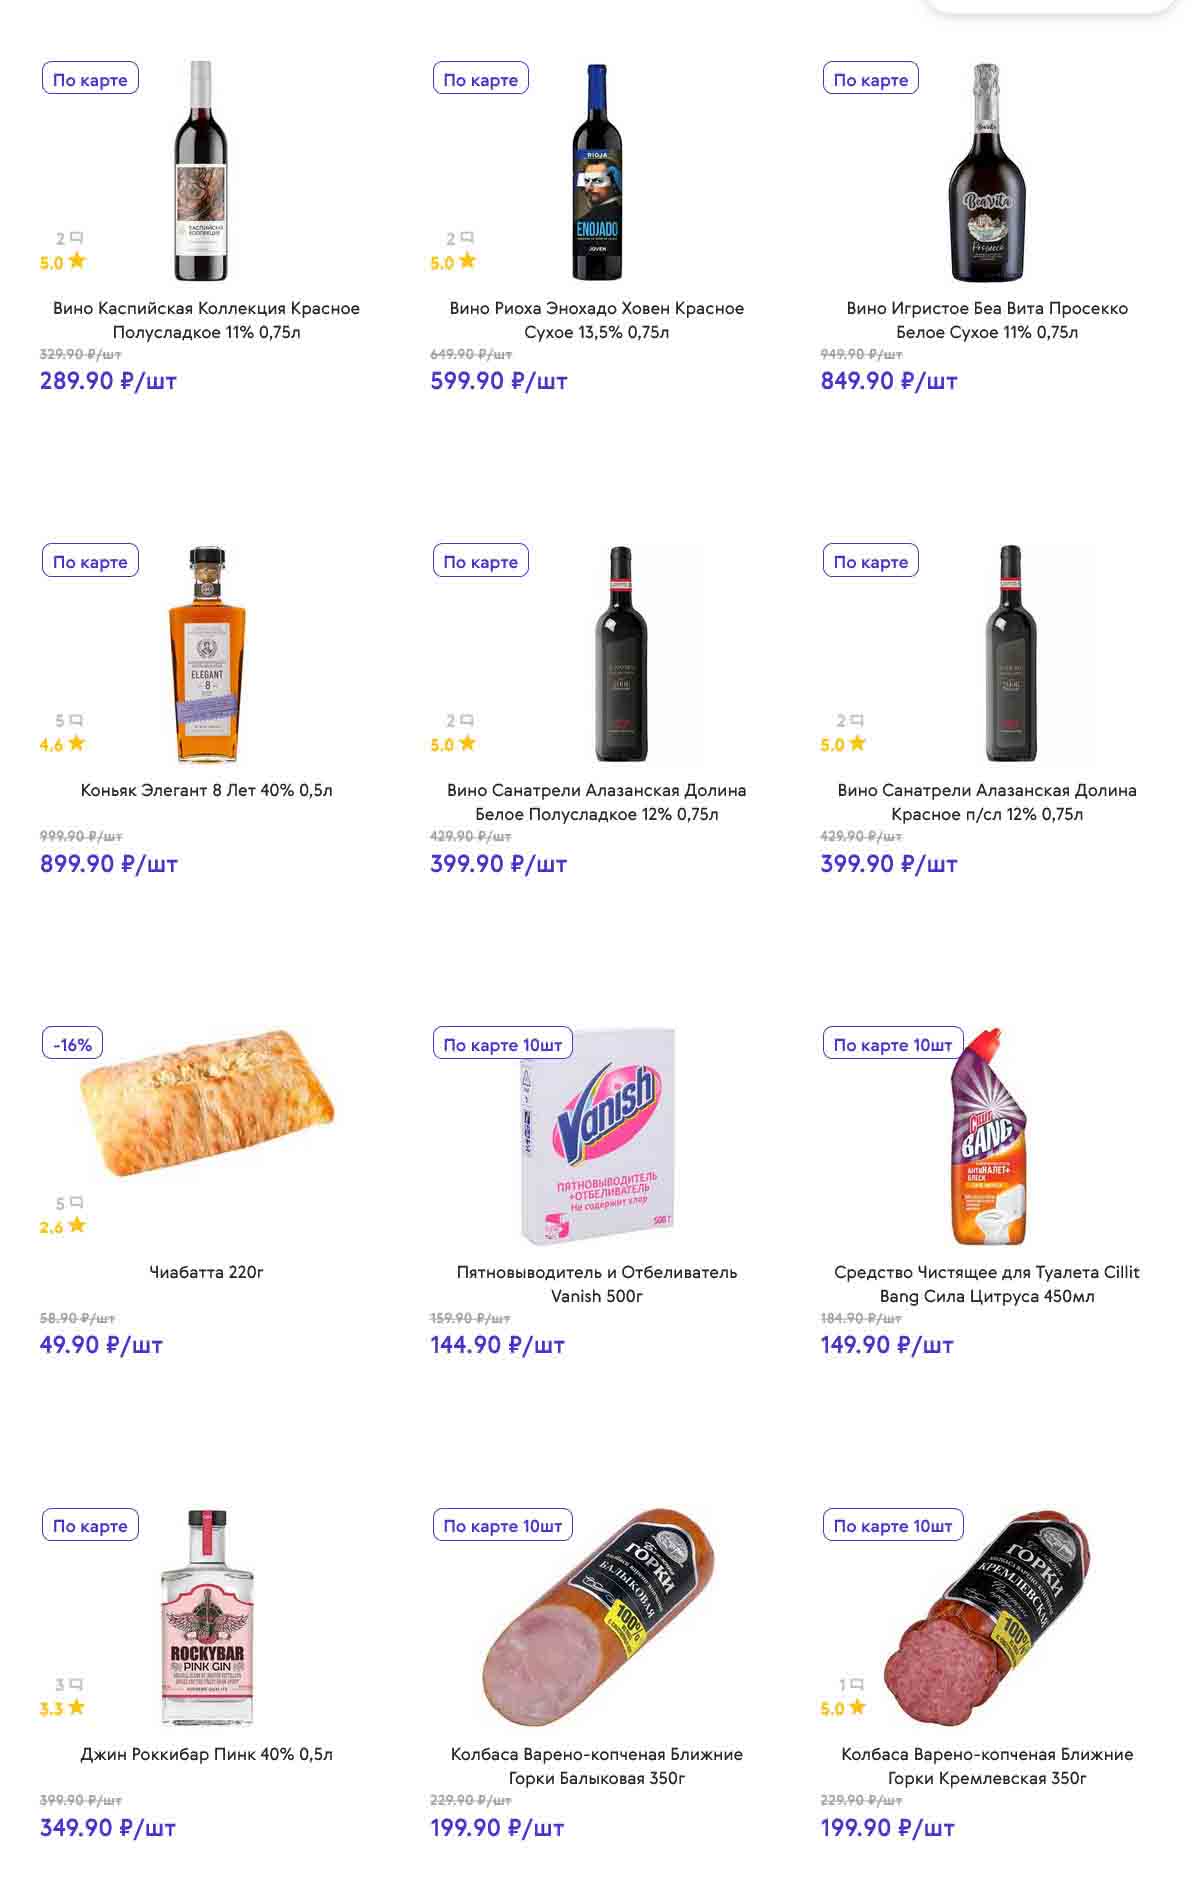Click the comments icon on Каспийская Коллекция wine
Image resolution: width=1194 pixels, height=1878 pixels.
pyautogui.click(x=76, y=238)
